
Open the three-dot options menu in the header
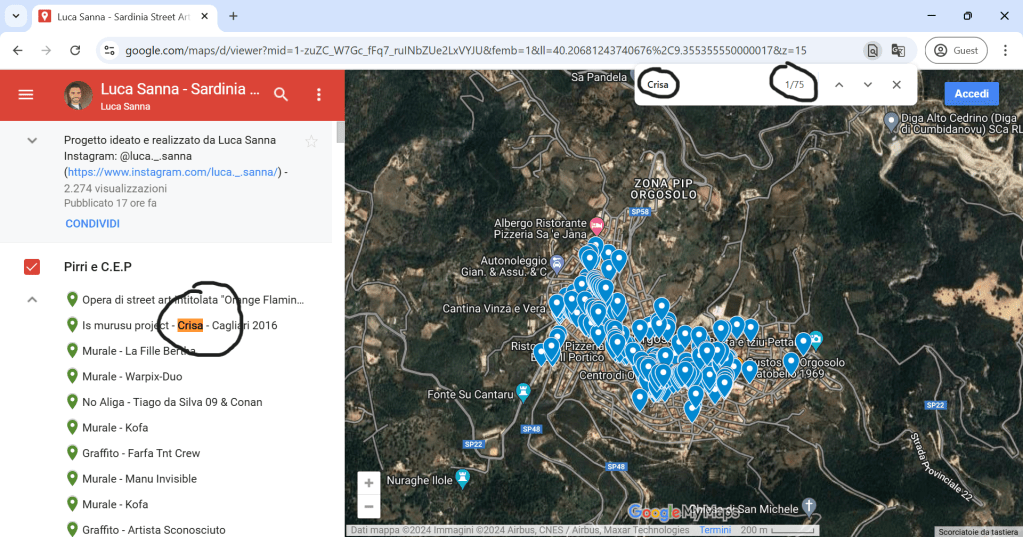319,94
